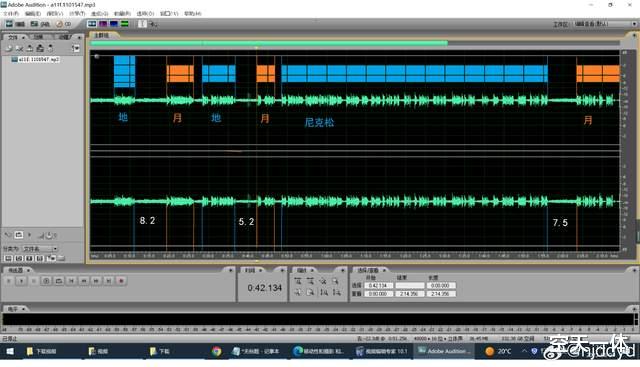Click the import file icon in Files panel

9,48
